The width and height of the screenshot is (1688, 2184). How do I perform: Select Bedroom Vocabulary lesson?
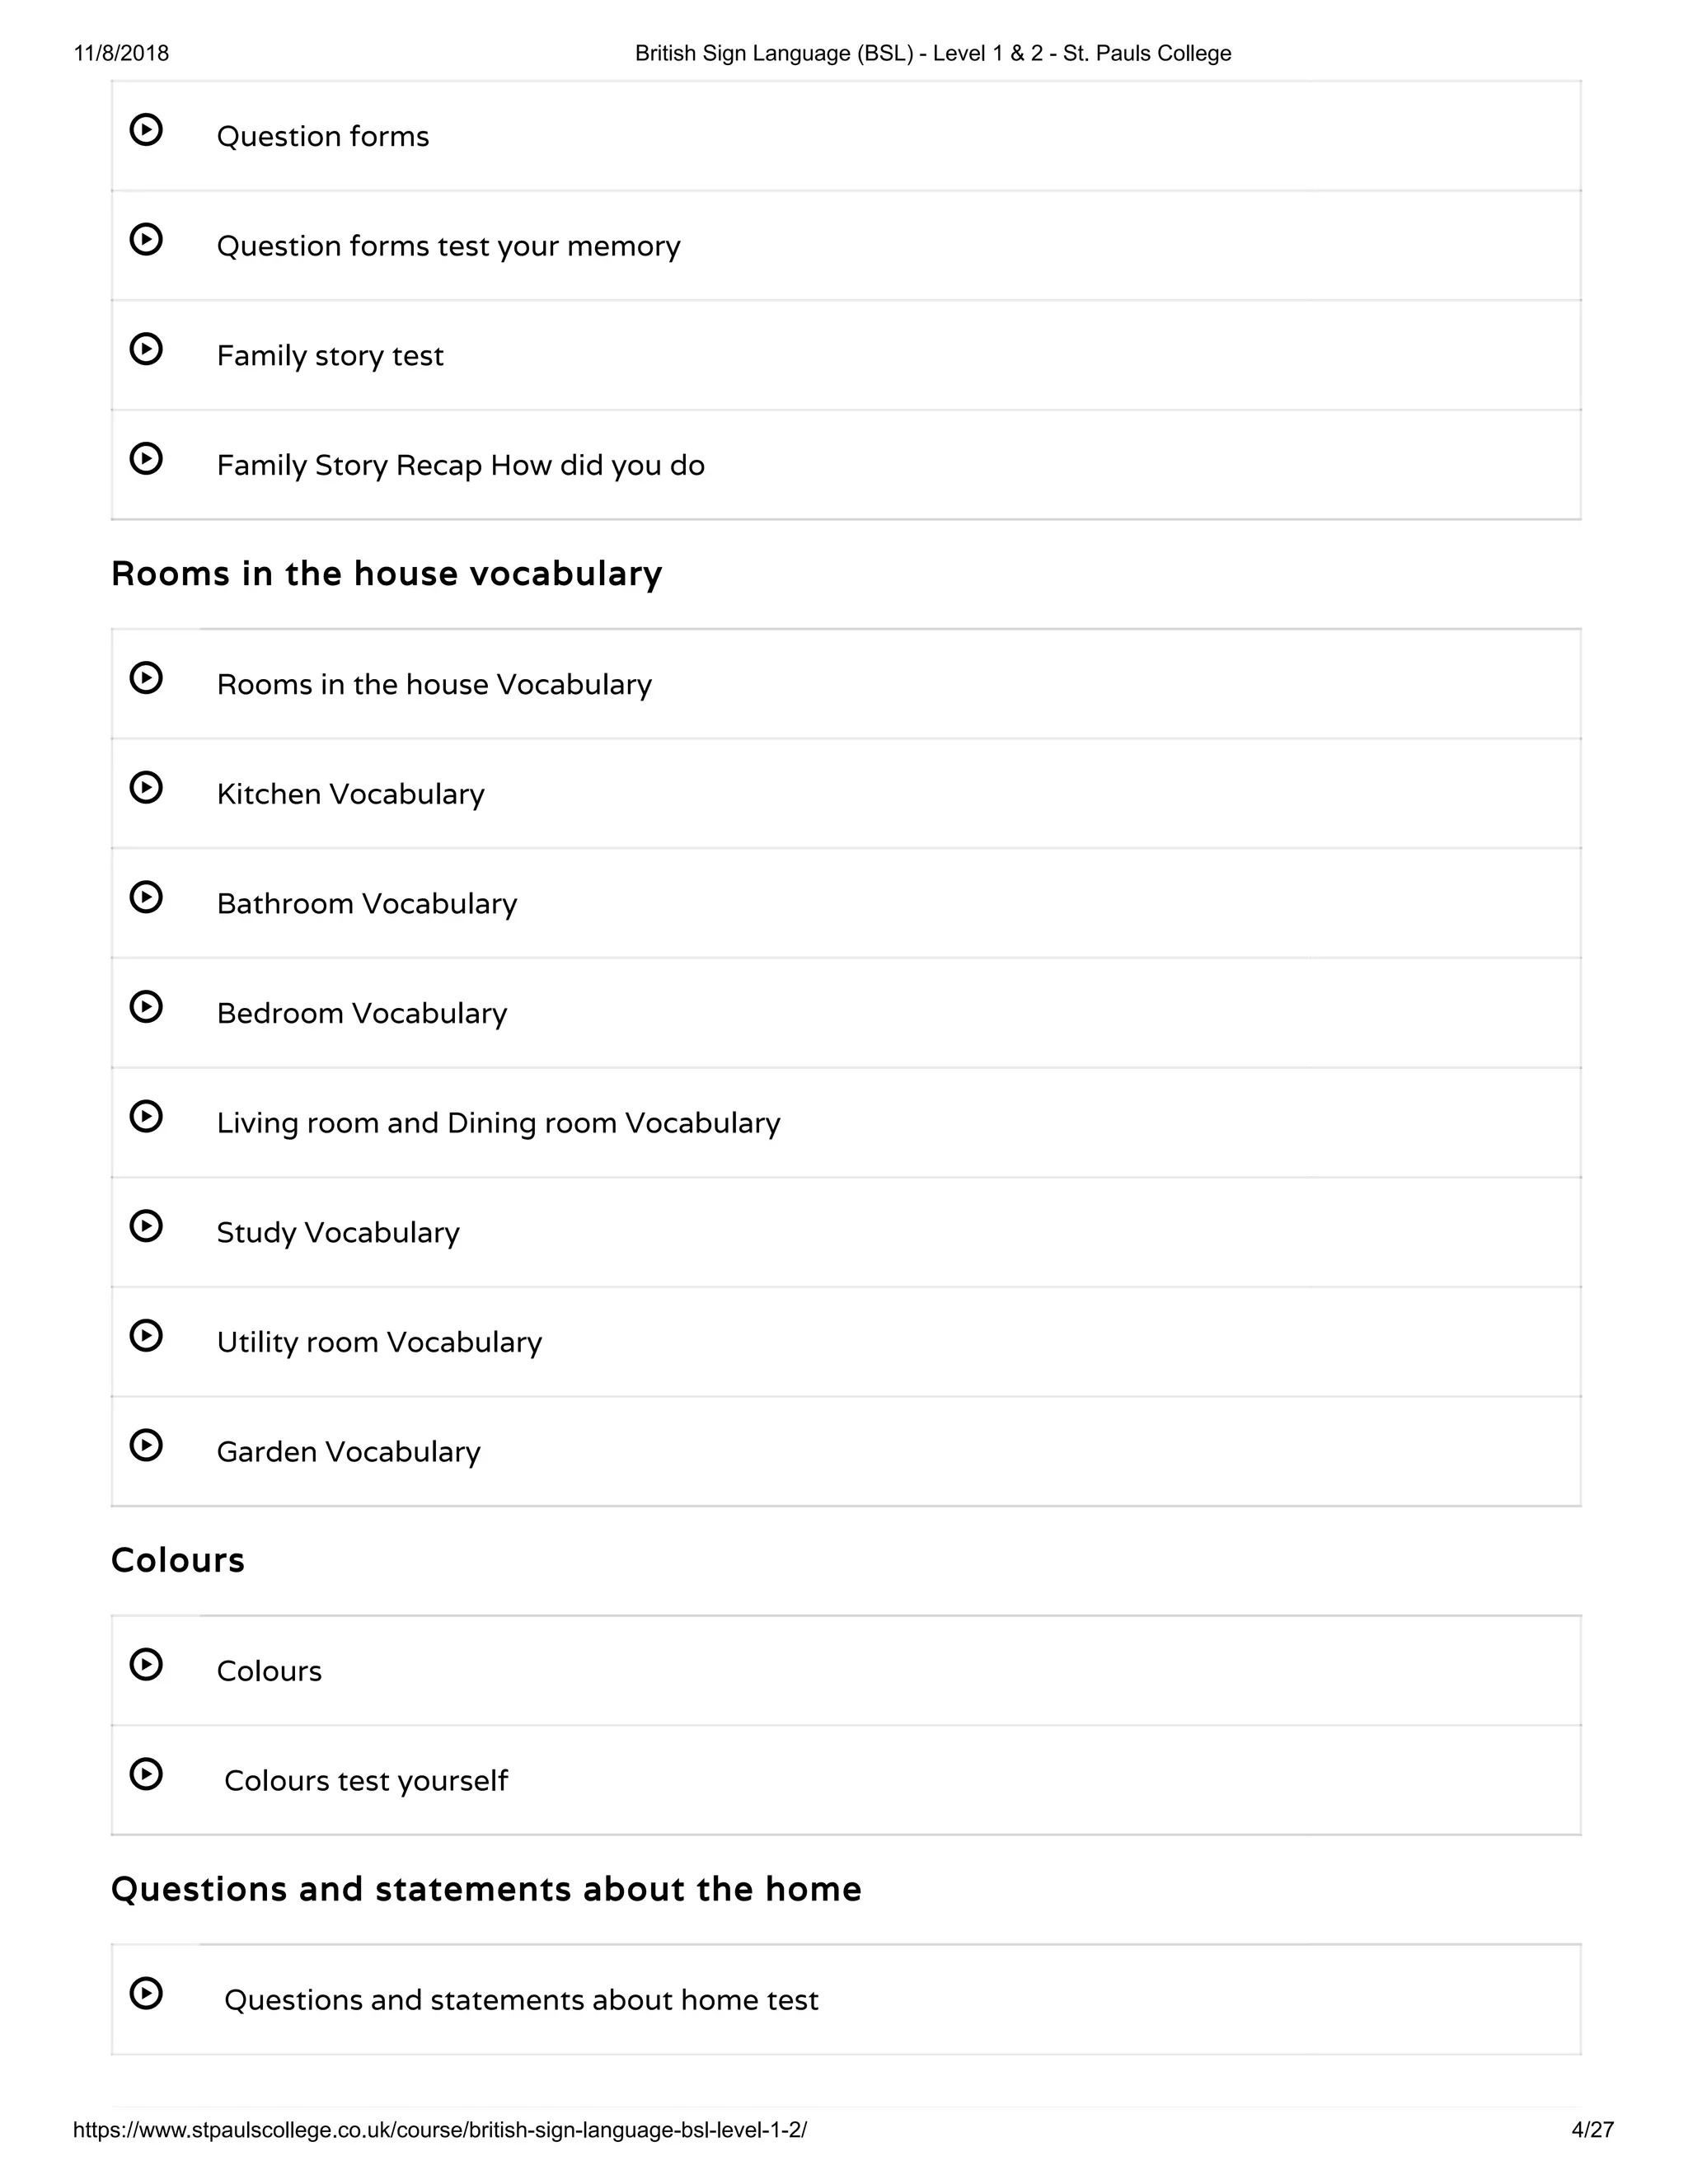pyautogui.click(x=362, y=1013)
